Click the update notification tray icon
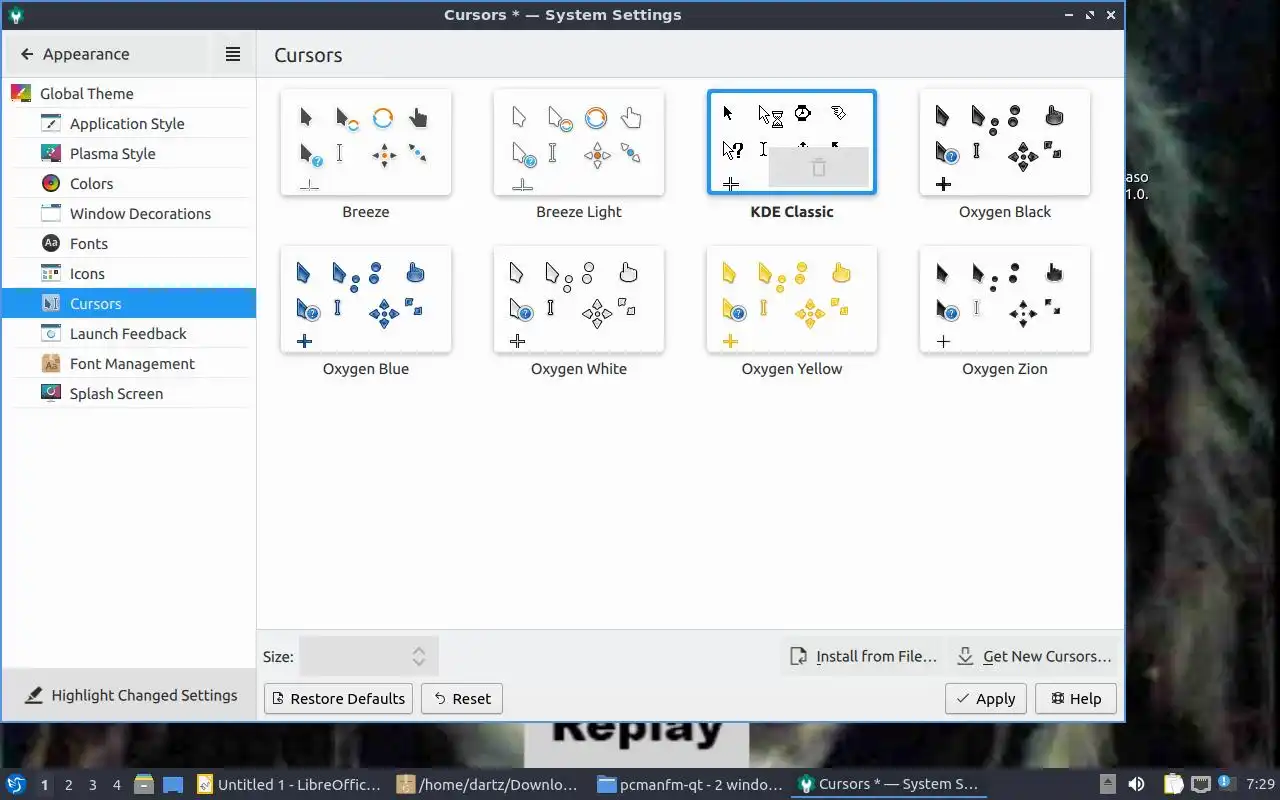Viewport: 1280px width, 800px height. tap(1224, 783)
